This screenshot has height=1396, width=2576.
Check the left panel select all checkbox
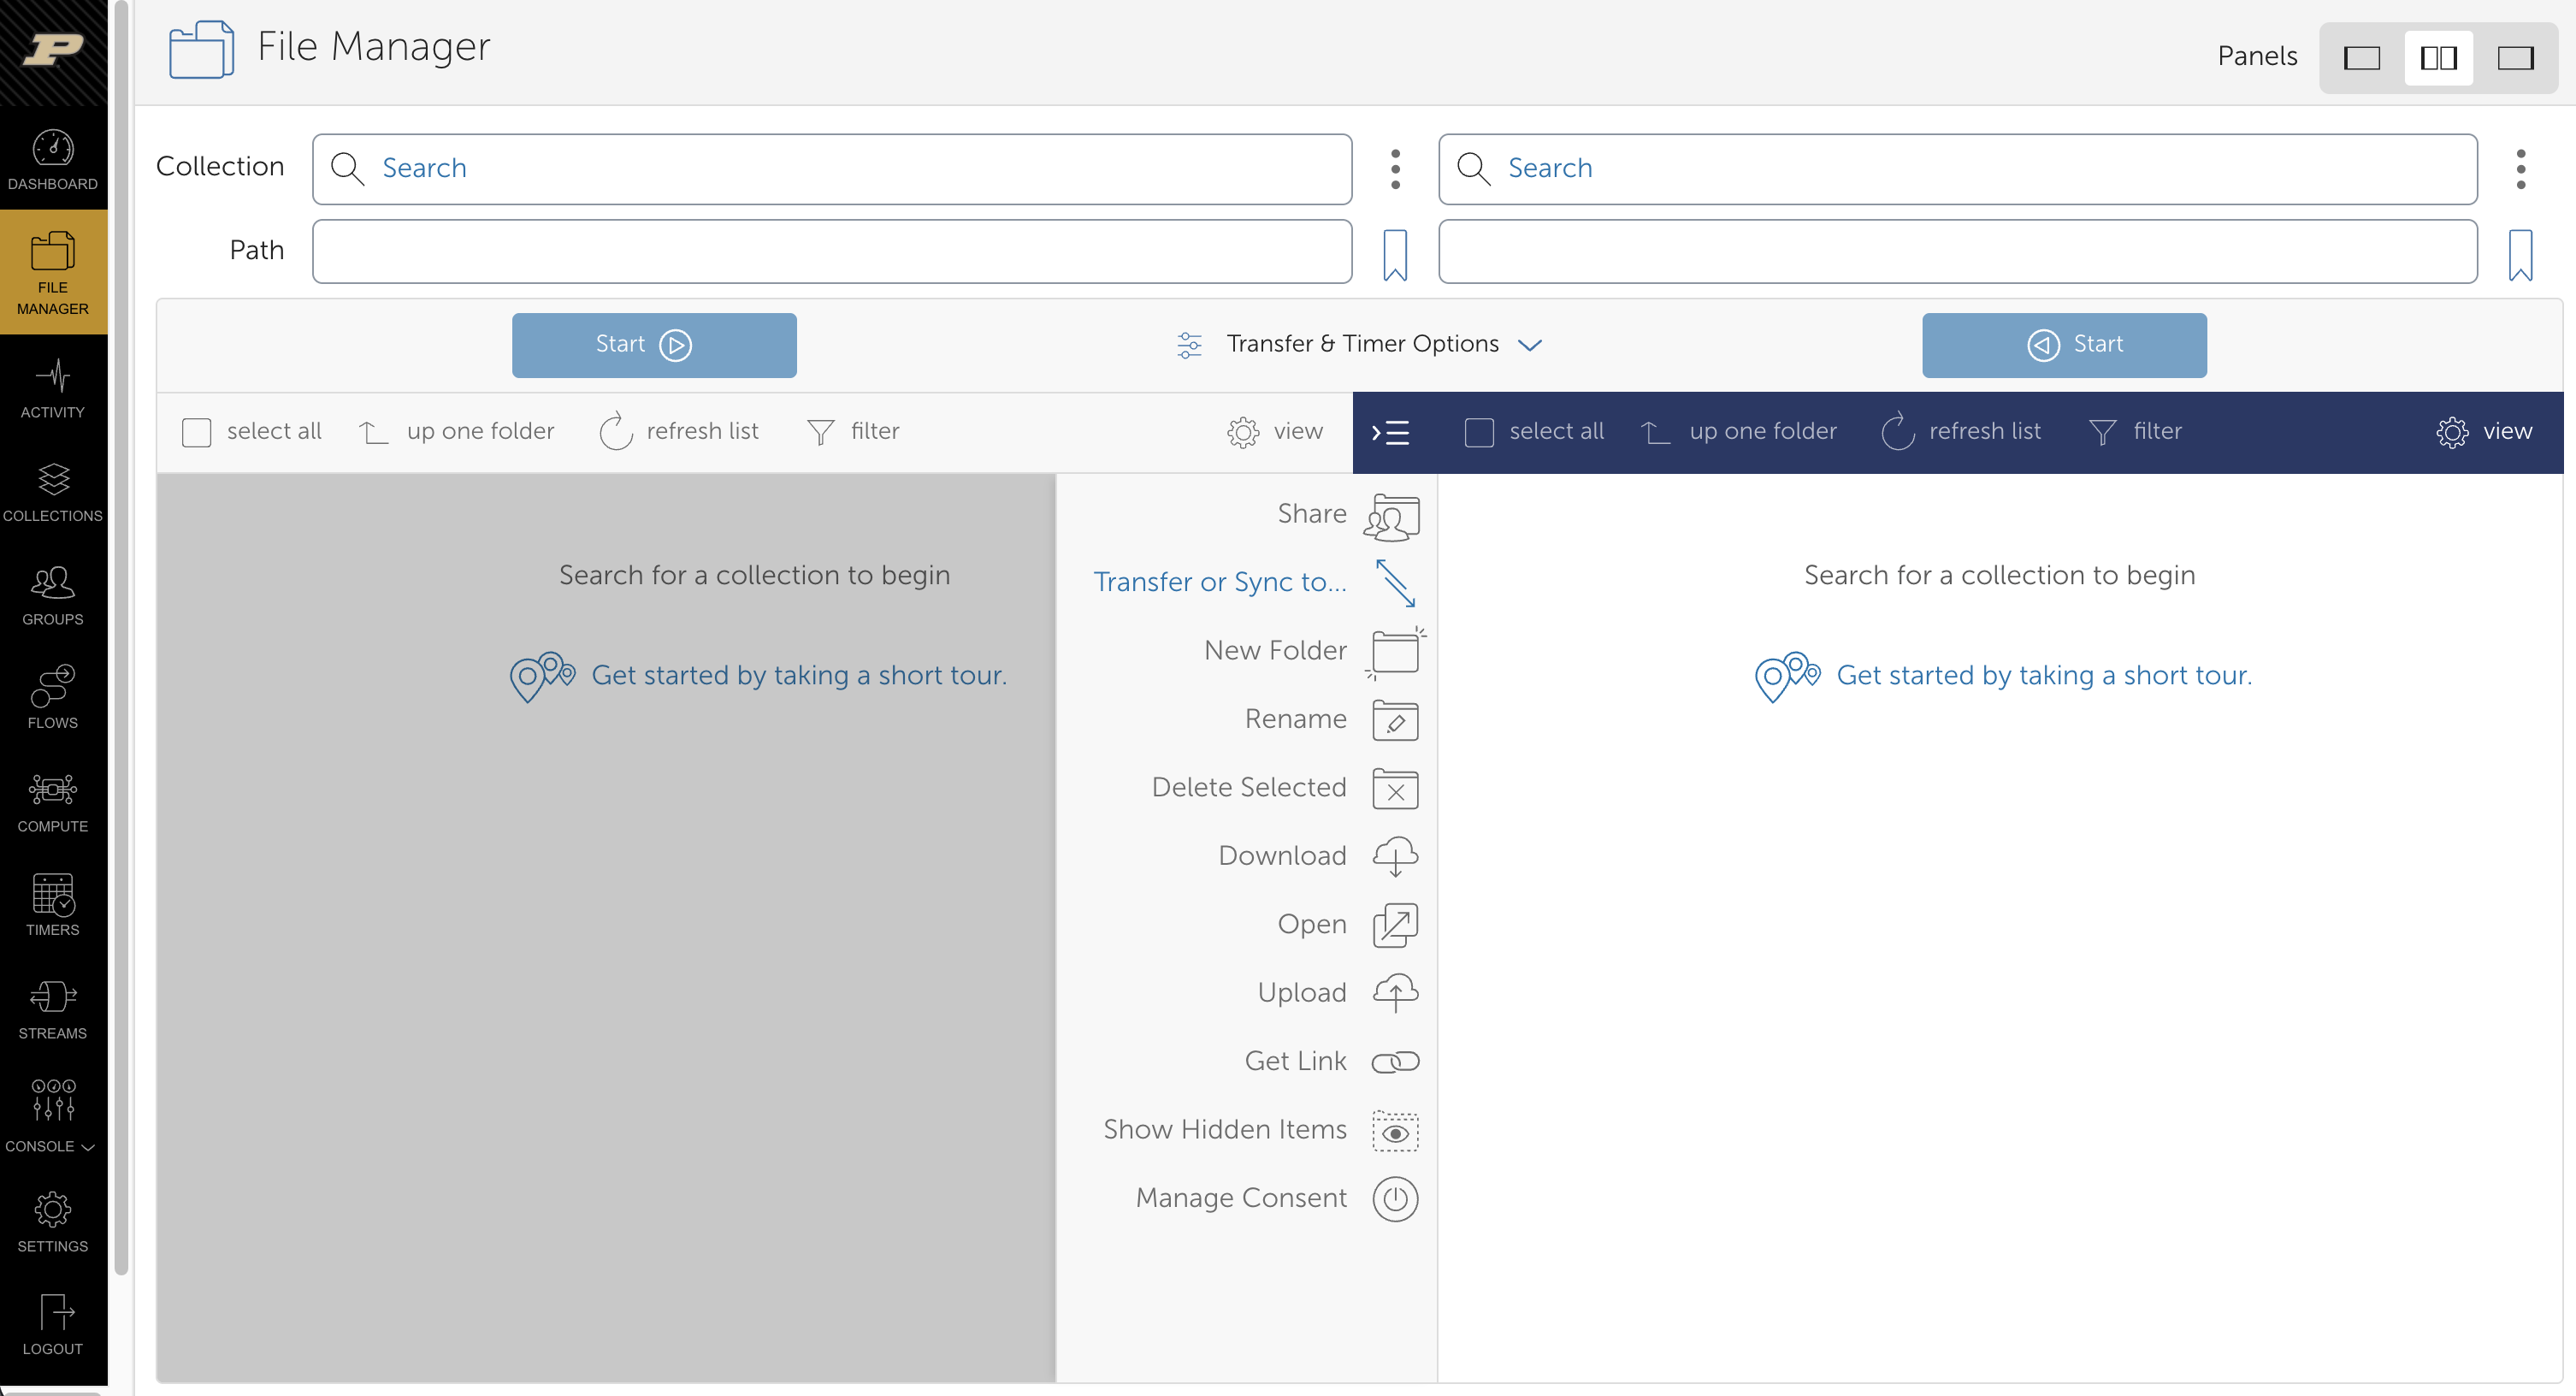coord(196,432)
